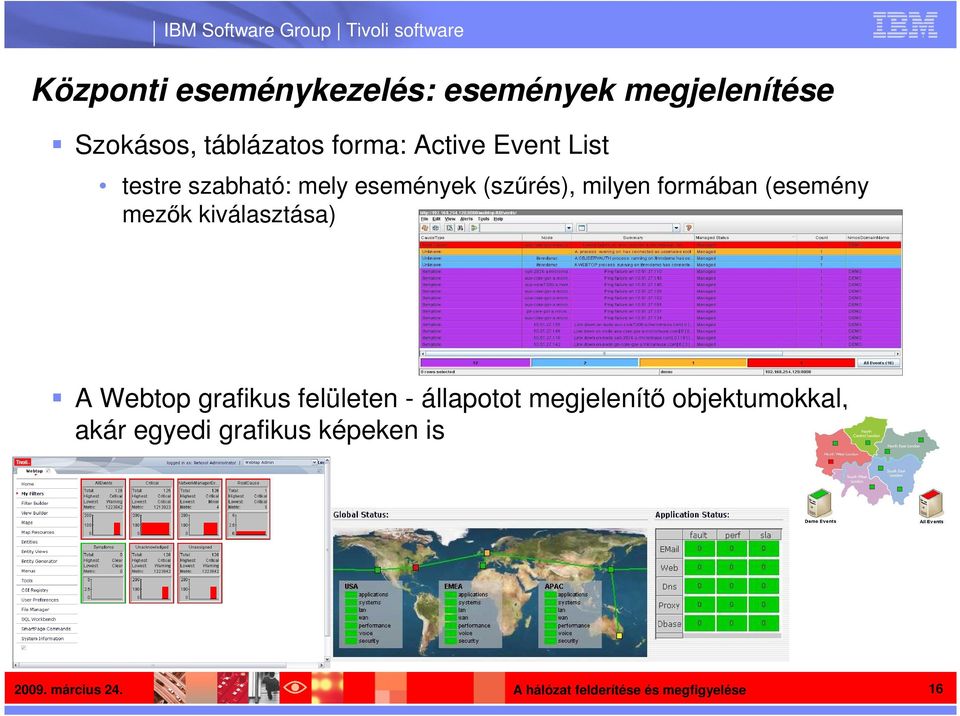Screen dimensions: 960x716
Task: Select the OBJSERVAUTH process event row
Action: [660, 258]
